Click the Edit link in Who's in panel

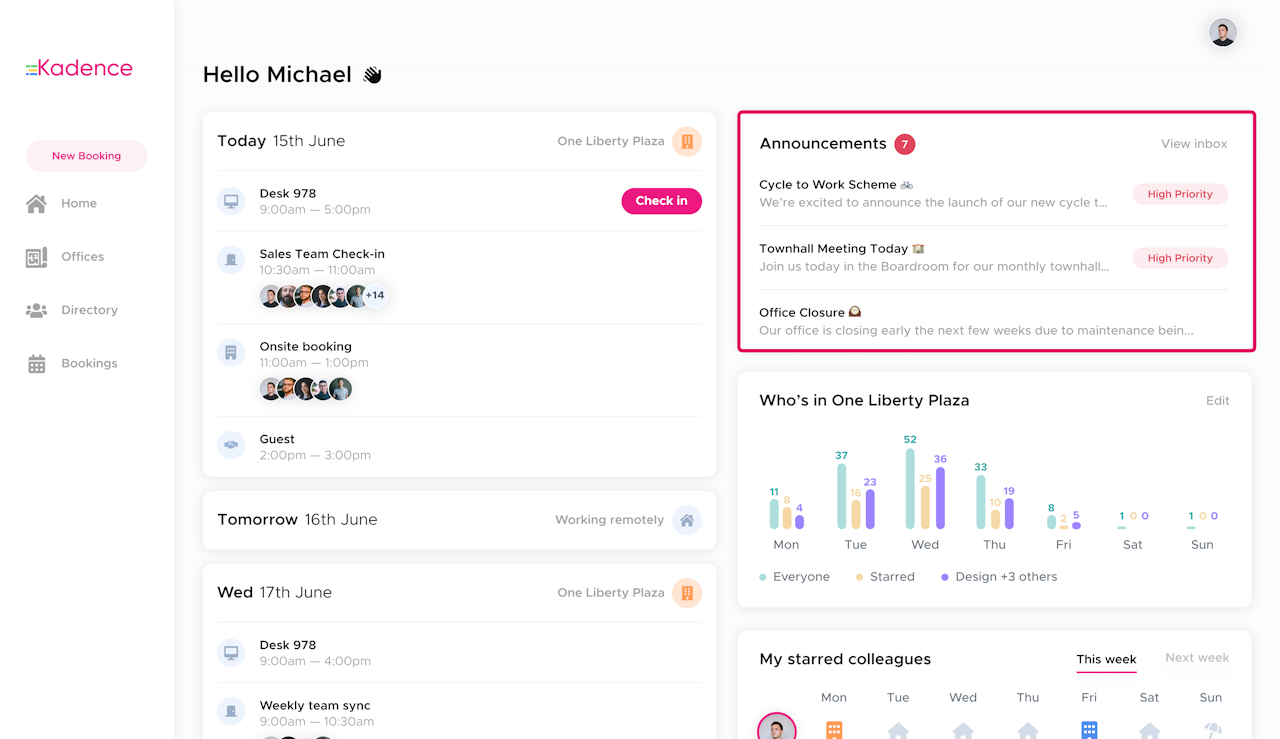click(x=1217, y=401)
